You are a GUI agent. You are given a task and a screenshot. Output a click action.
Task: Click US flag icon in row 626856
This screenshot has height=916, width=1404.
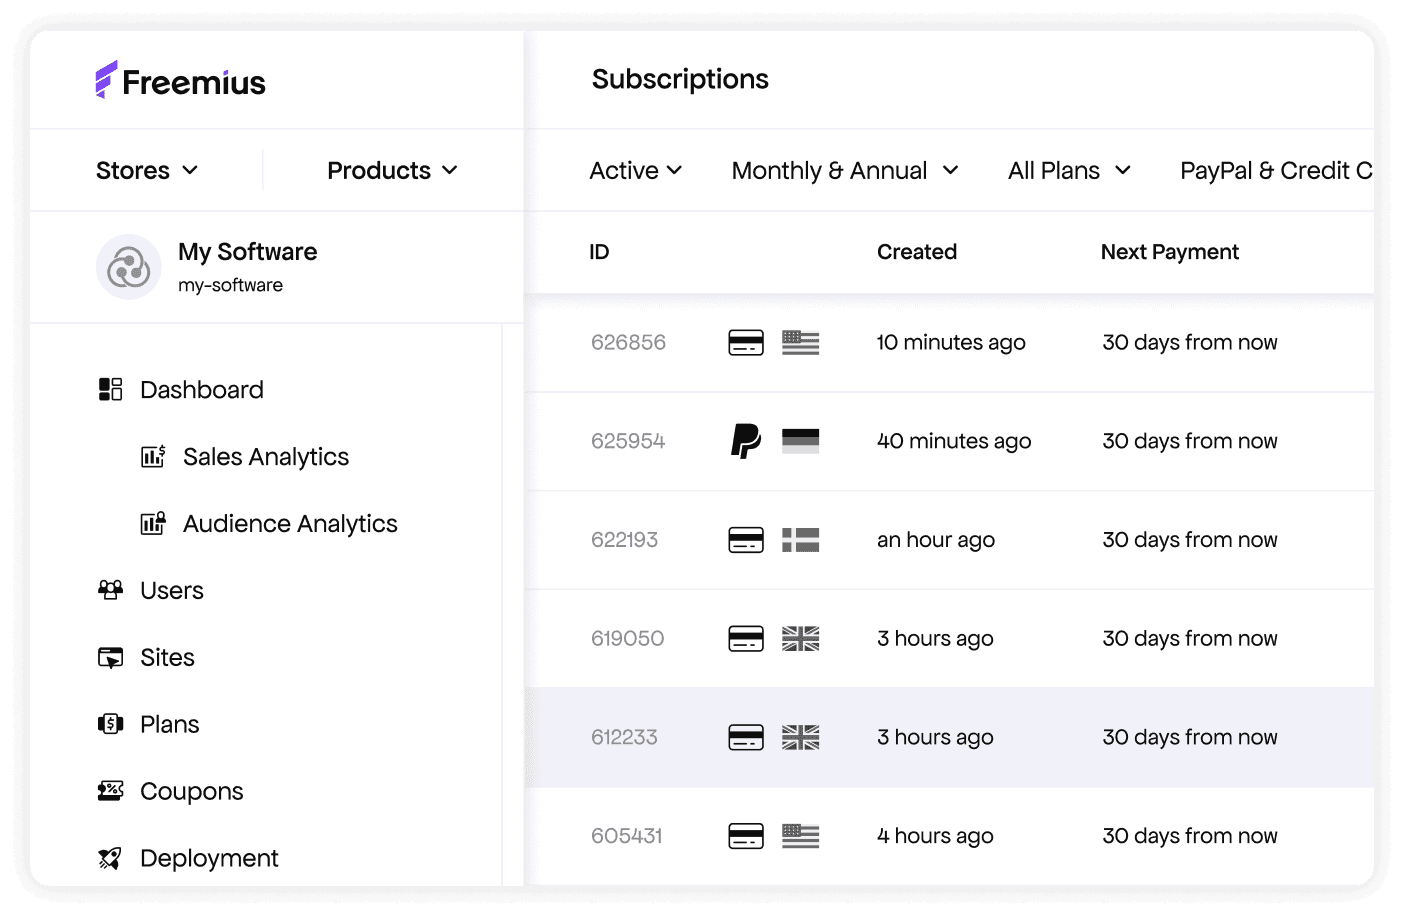pos(800,343)
